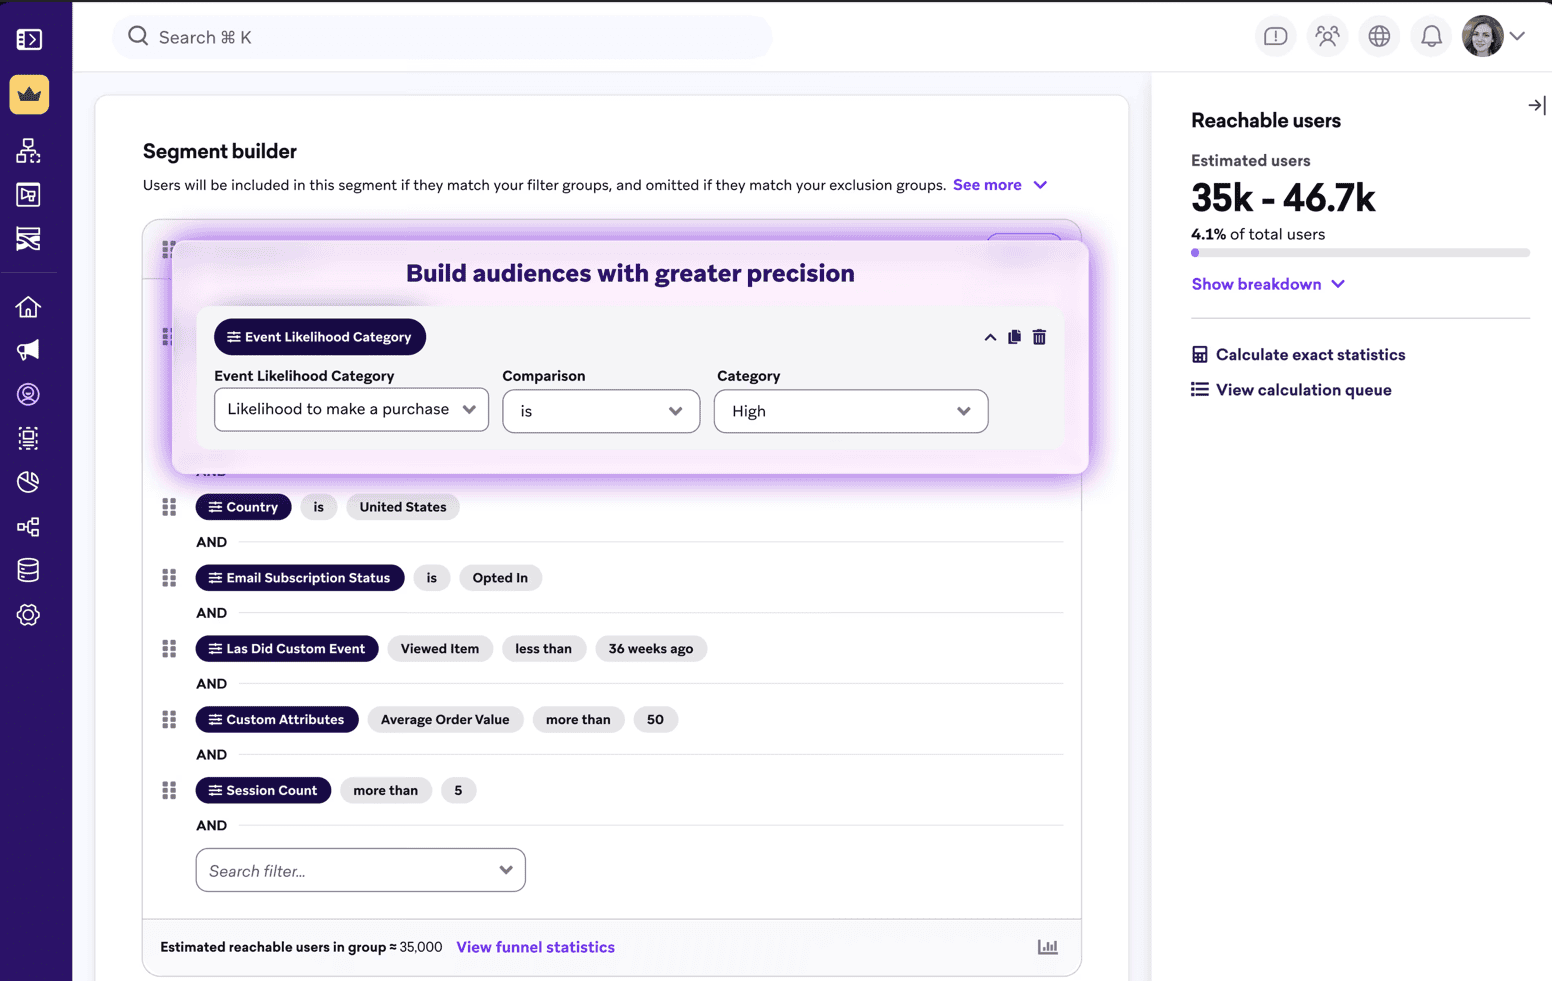The height and width of the screenshot is (981, 1552).
Task: Open the segments square icon in sidebar
Action: click(x=28, y=438)
